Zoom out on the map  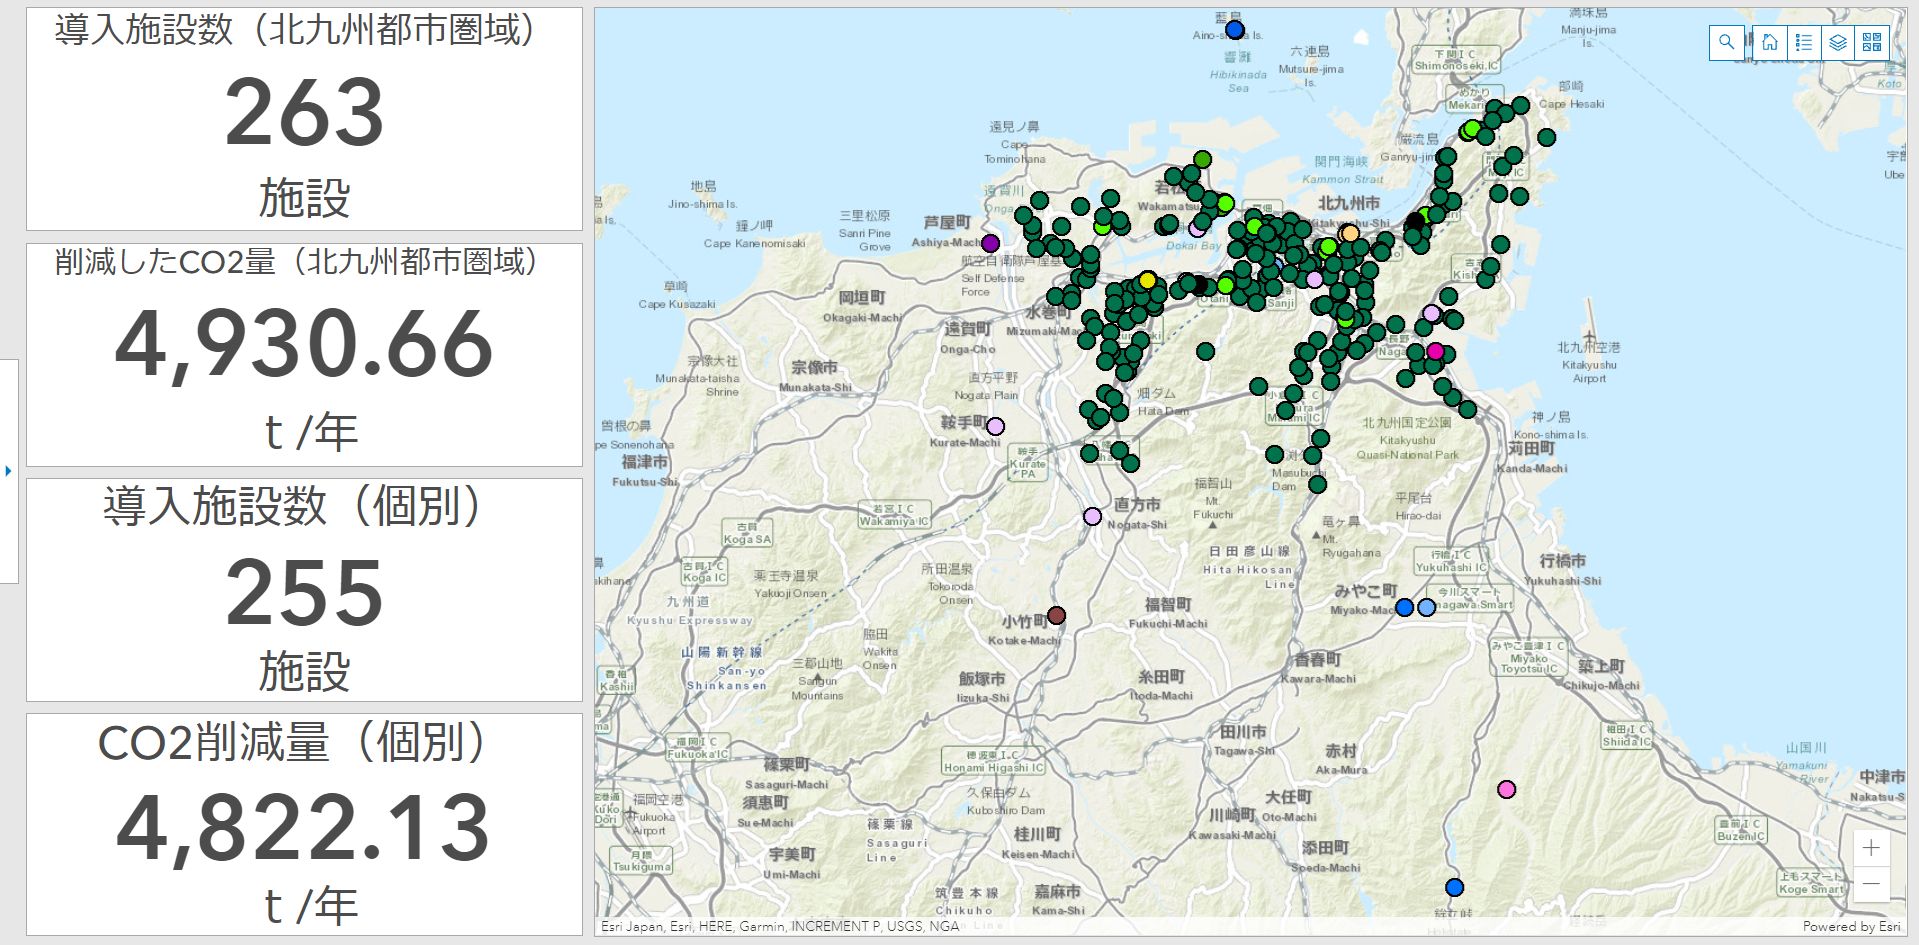pyautogui.click(x=1871, y=883)
